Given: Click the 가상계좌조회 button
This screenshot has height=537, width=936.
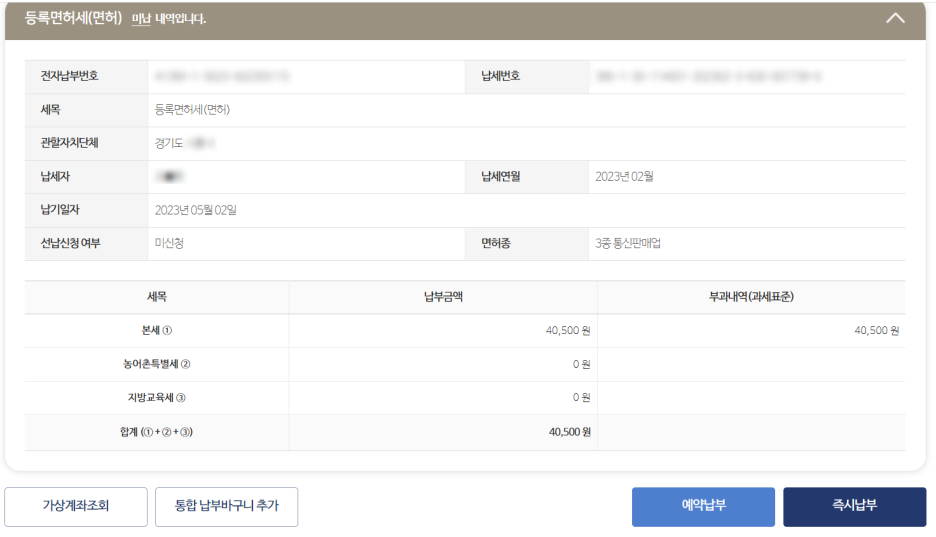Looking at the screenshot, I should click(76, 507).
